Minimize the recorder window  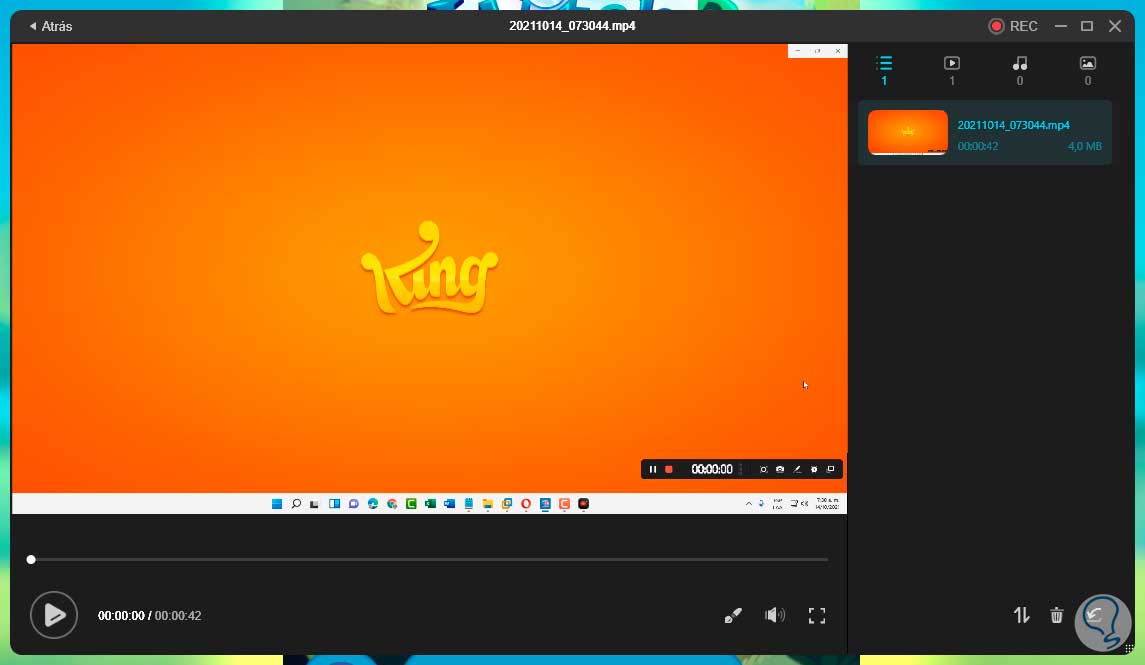click(x=1060, y=26)
